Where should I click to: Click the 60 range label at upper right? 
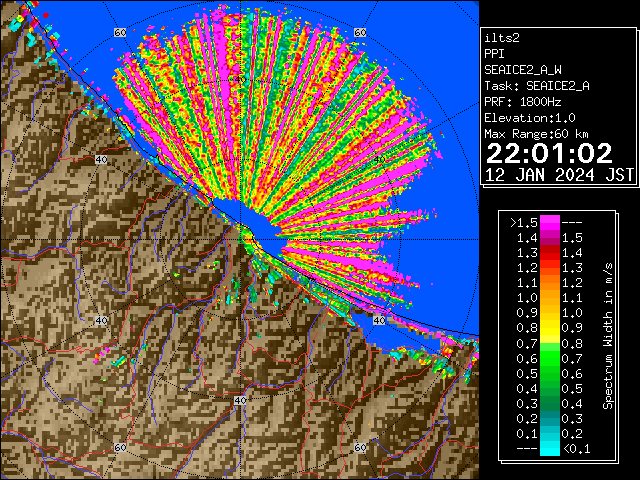360,32
